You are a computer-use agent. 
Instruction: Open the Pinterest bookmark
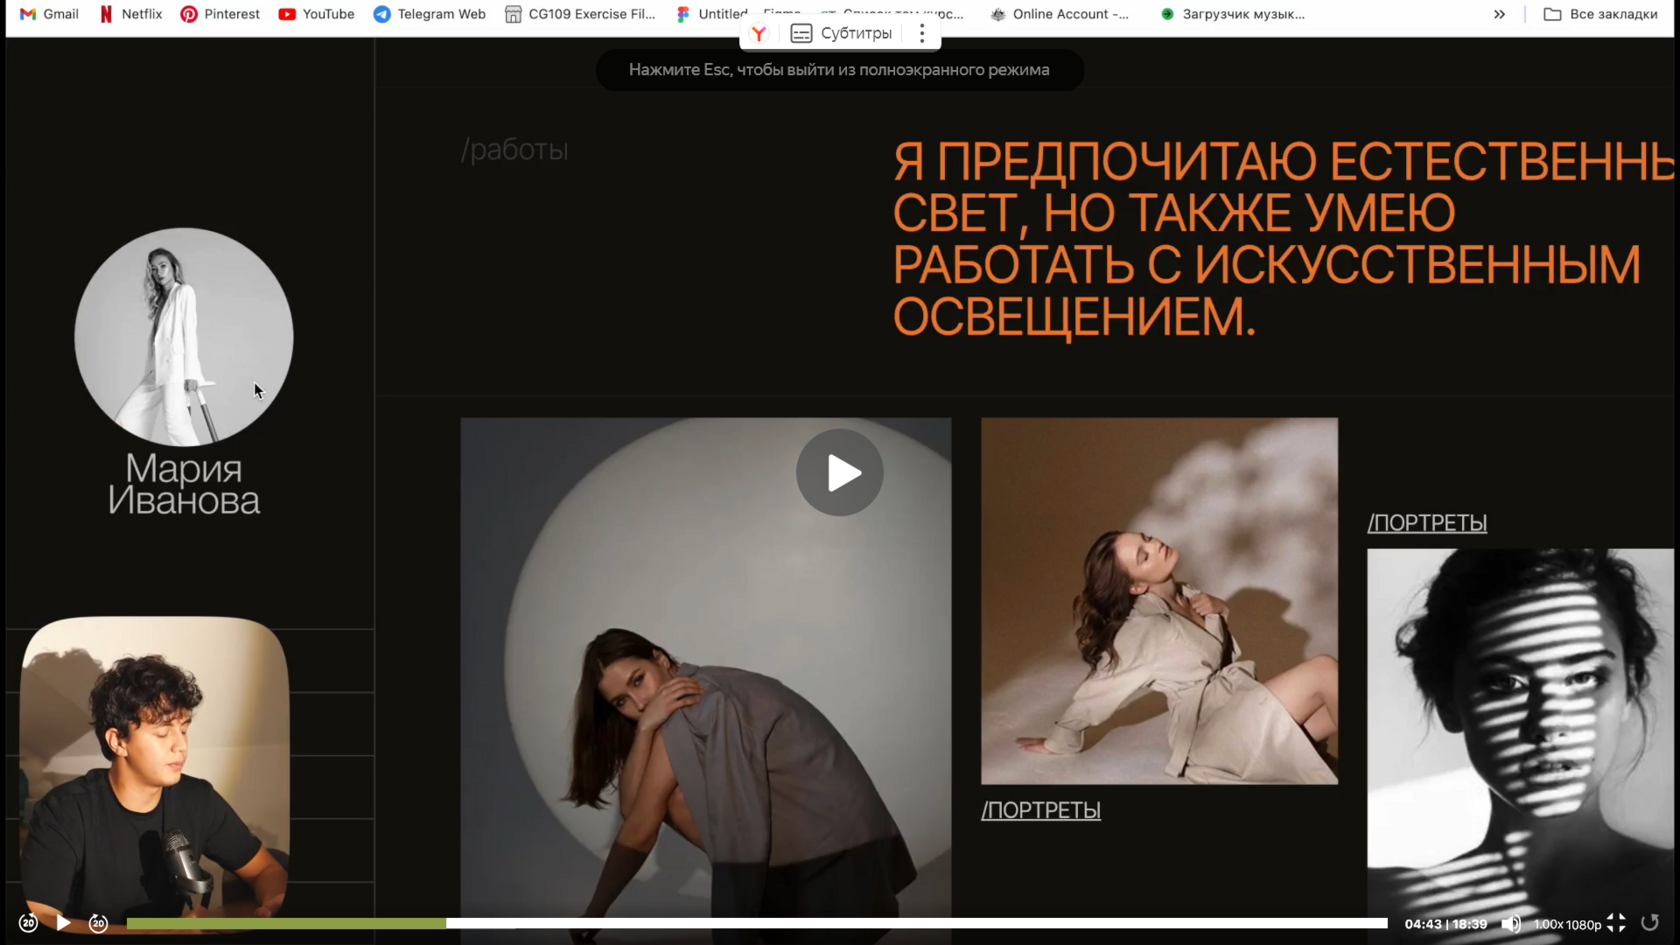coord(220,14)
